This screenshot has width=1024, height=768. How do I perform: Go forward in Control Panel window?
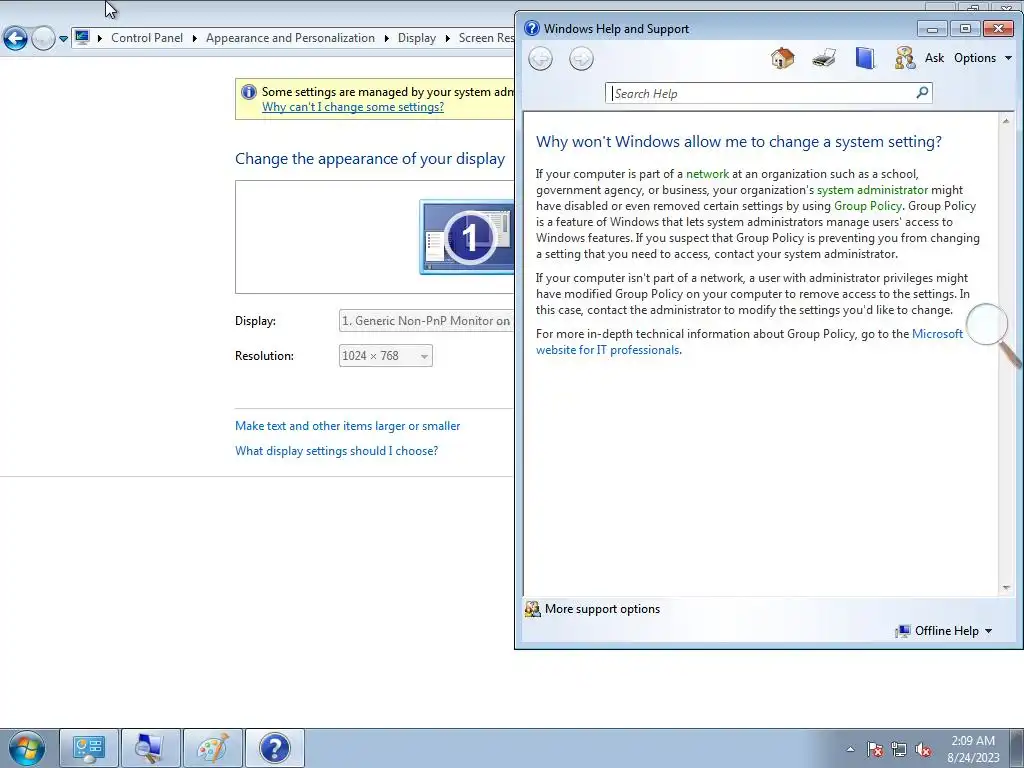click(43, 39)
